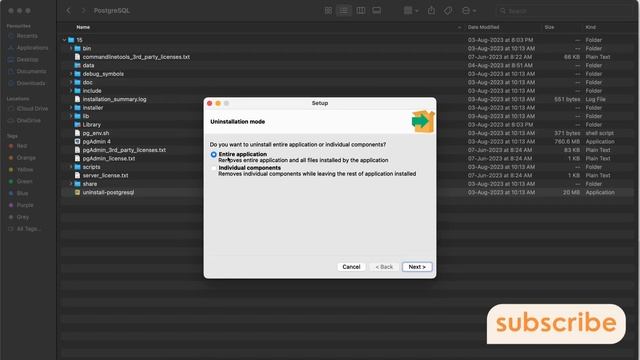Expand the doc folder
Screen dimensions: 640x360
tap(71, 82)
